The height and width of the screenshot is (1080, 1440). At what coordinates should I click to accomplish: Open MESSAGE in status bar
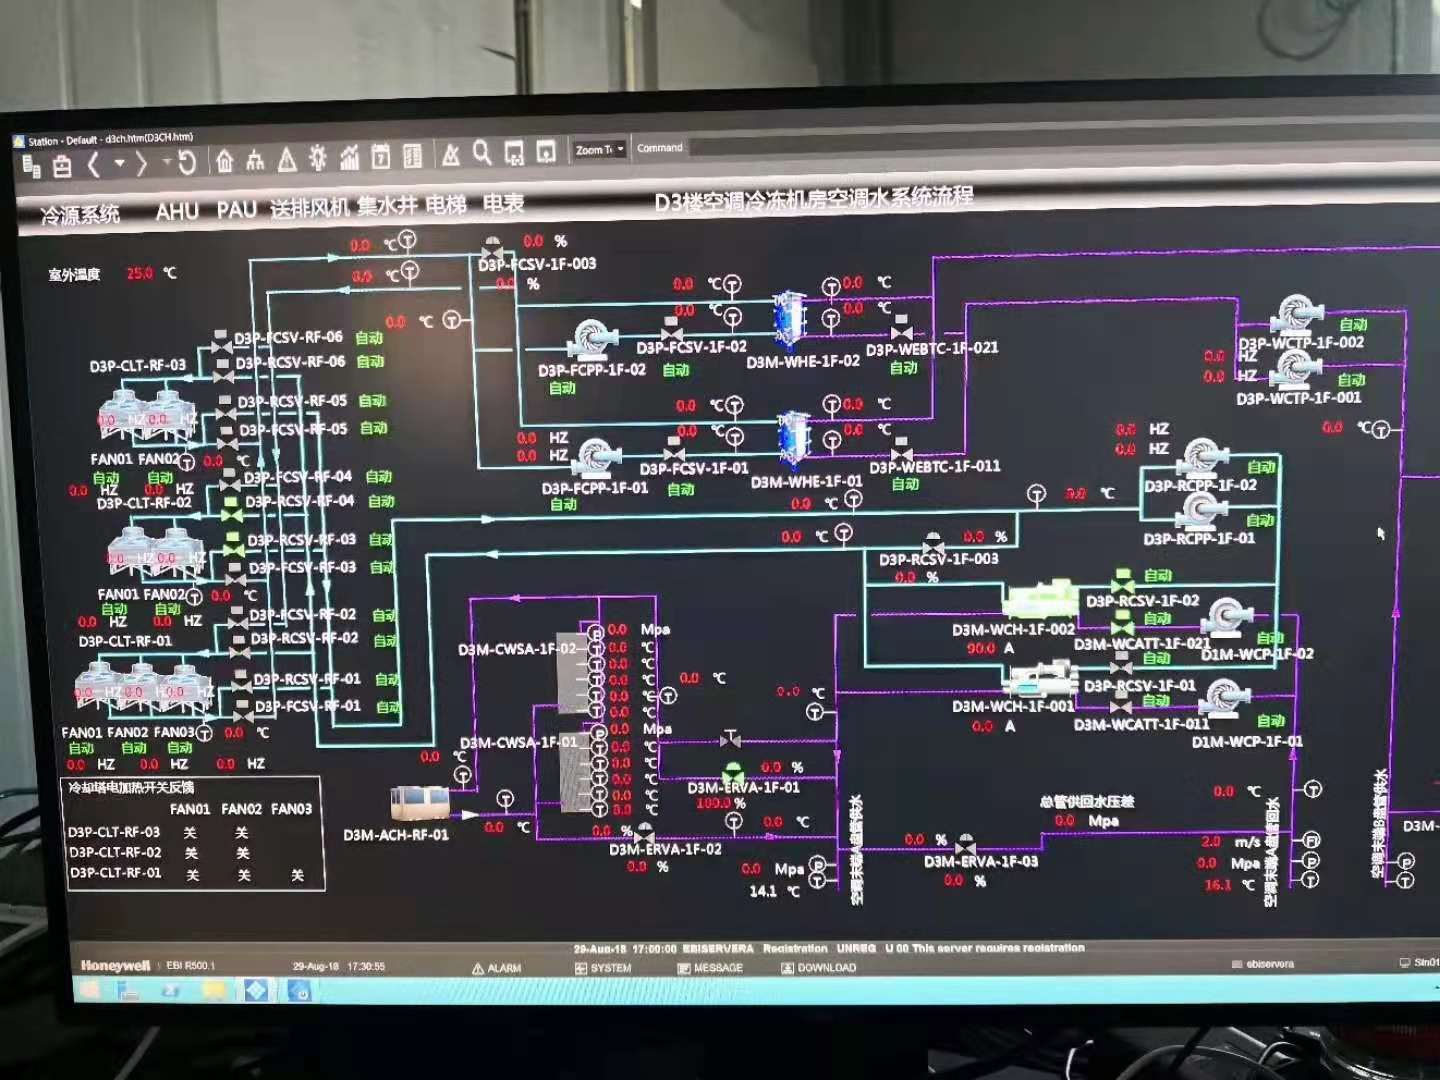pyautogui.click(x=710, y=968)
